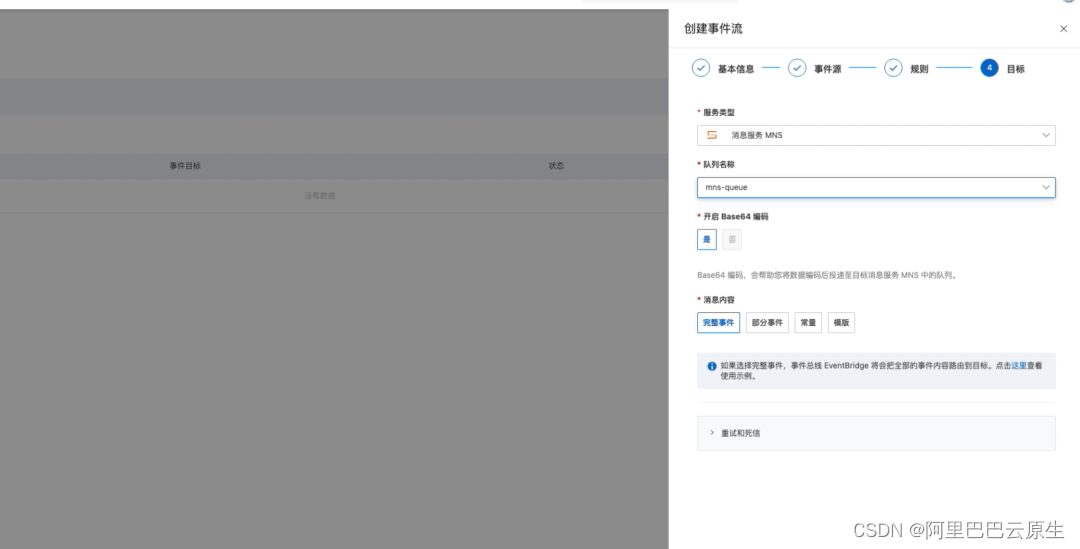Screen dimensions: 1080x549
Task: Go to the 基本信息 step circle
Action: (700, 68)
